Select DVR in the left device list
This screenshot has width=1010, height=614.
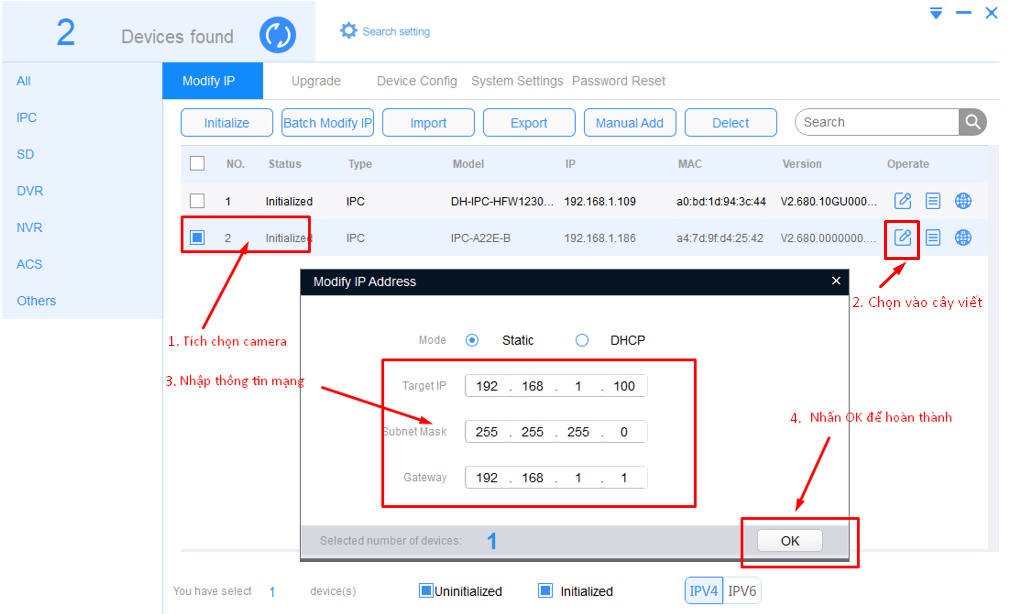[30, 191]
